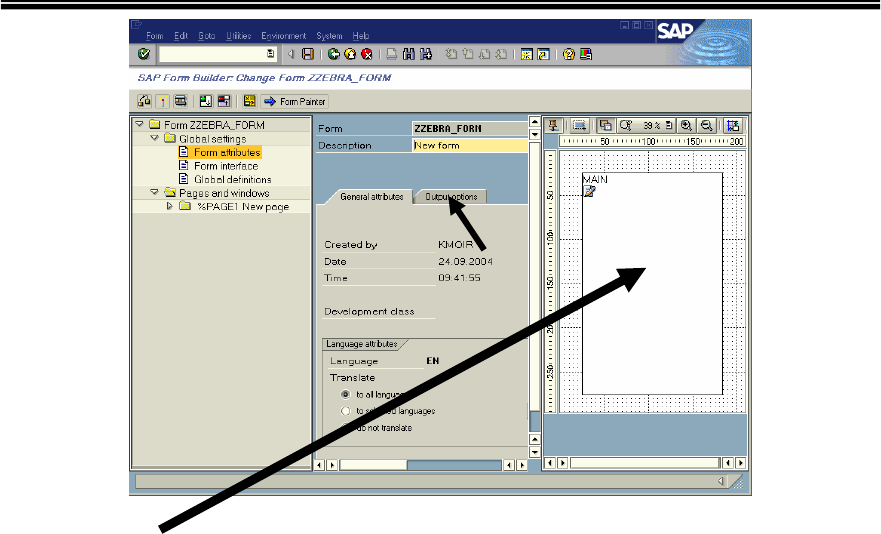Click the status bar expand triangle
The image size is (881, 534).
pyautogui.click(x=721, y=481)
